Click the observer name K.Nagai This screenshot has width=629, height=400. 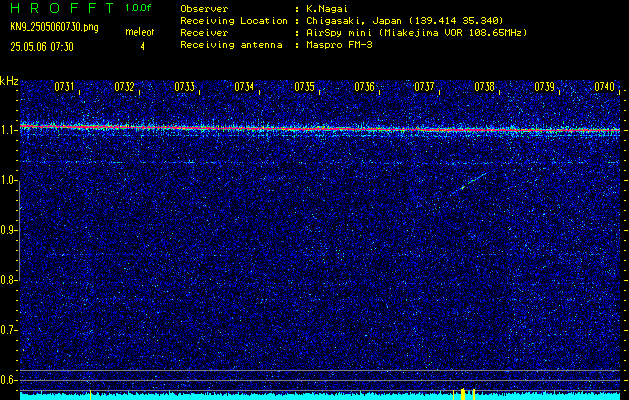326,9
